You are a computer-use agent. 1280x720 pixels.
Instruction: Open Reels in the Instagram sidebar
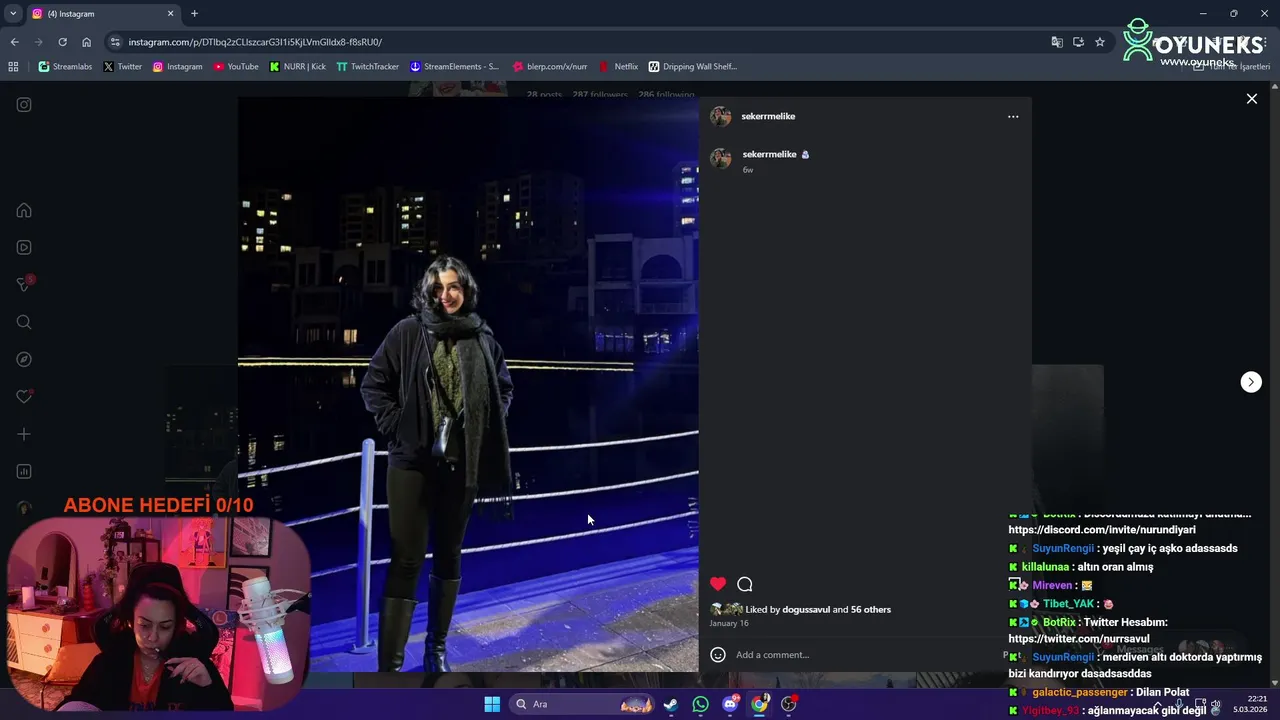click(x=24, y=247)
